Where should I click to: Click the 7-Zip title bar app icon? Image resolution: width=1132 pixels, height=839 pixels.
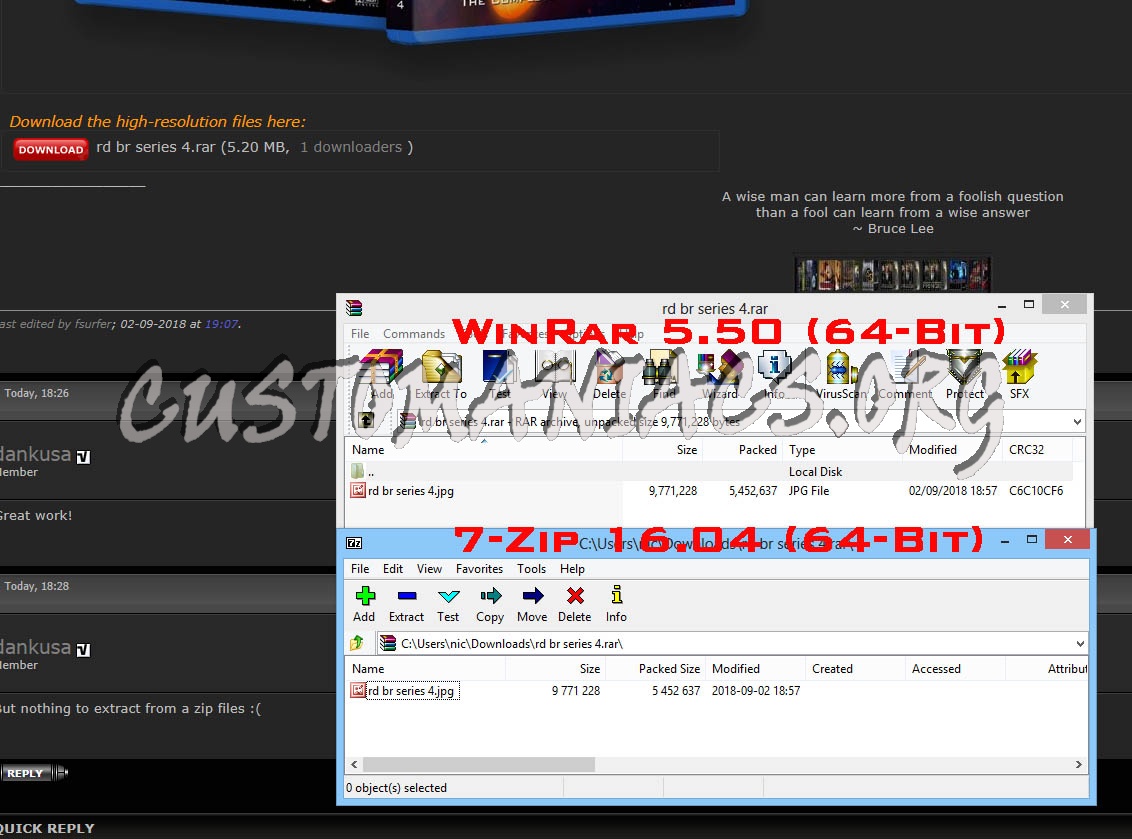click(x=354, y=543)
